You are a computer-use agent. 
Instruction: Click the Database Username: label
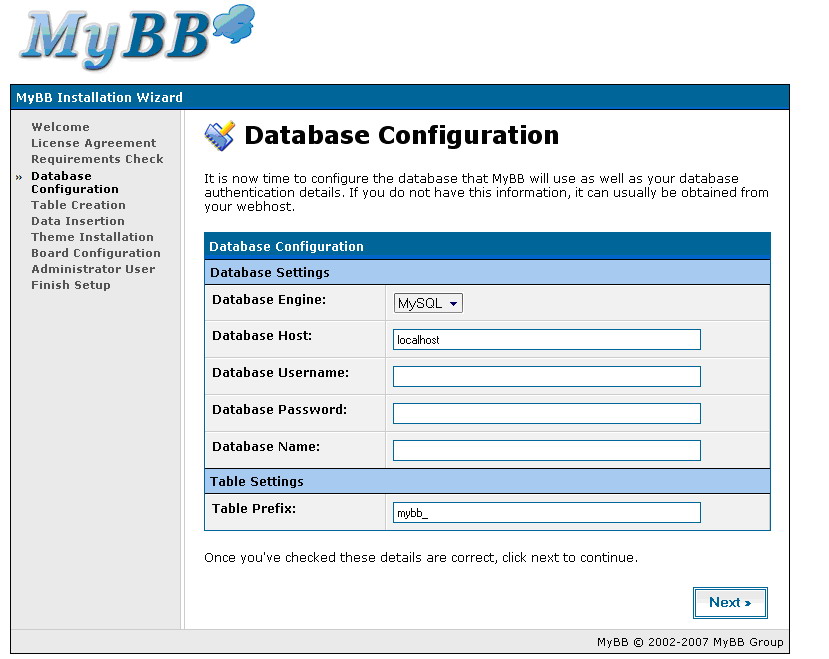[280, 372]
